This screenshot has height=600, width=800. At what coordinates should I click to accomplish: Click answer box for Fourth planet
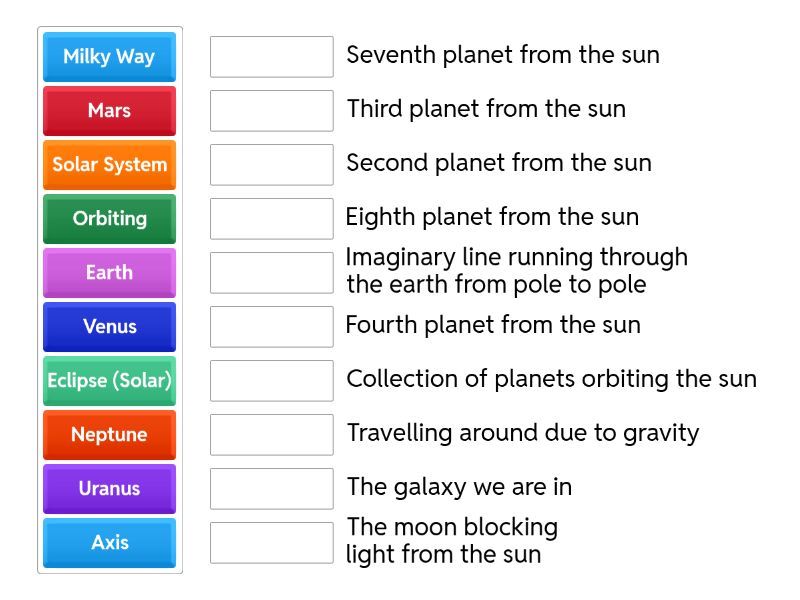pos(271,326)
